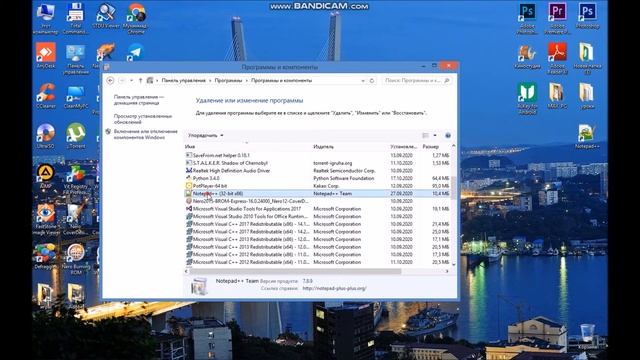Click the vertical scrollbar of the program list
Viewport: 640px width, 360px height.
[x=453, y=188]
